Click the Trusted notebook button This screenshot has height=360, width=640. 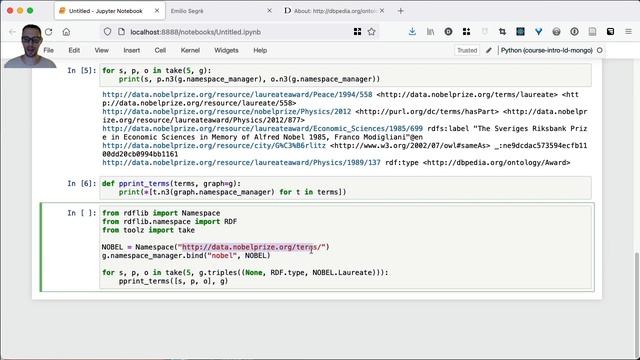point(467,50)
